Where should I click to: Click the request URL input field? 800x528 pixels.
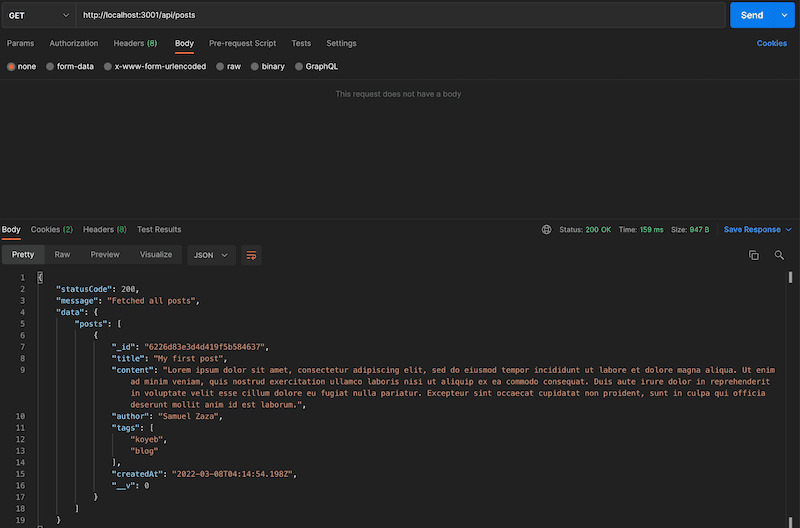400,15
